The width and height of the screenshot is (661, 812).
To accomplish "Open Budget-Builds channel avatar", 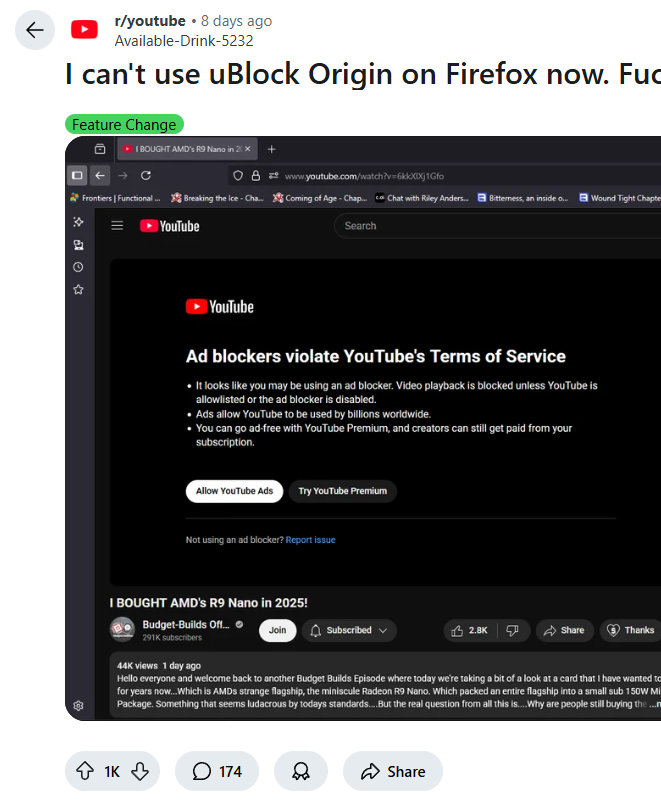I will [122, 629].
